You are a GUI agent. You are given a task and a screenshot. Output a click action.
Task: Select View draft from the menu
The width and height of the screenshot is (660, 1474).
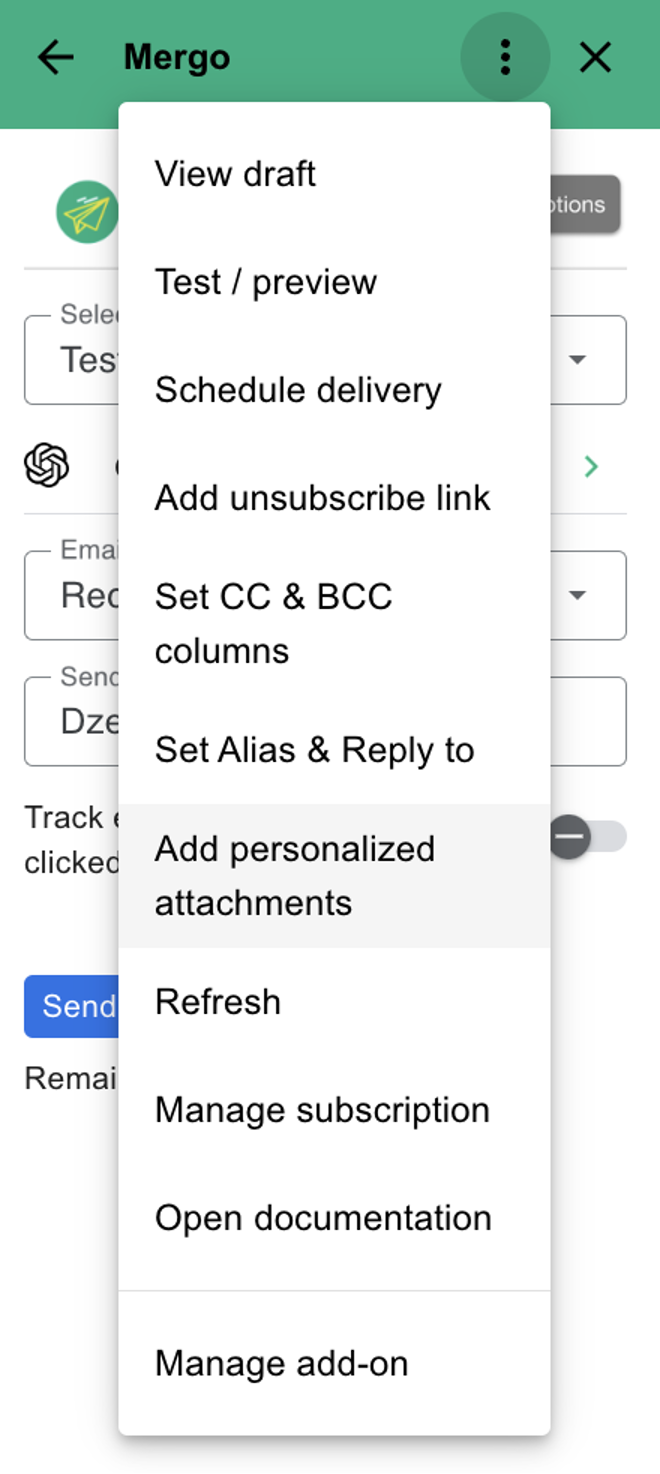[235, 173]
